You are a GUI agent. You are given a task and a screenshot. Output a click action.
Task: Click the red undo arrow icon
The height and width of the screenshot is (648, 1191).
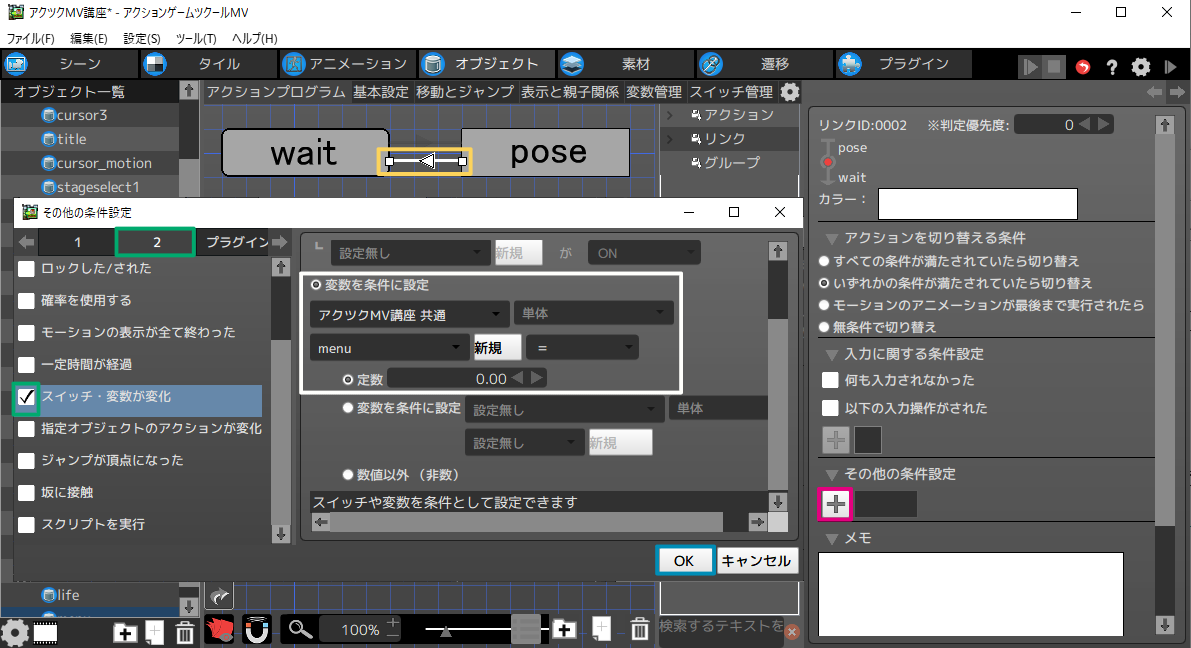pos(1083,67)
